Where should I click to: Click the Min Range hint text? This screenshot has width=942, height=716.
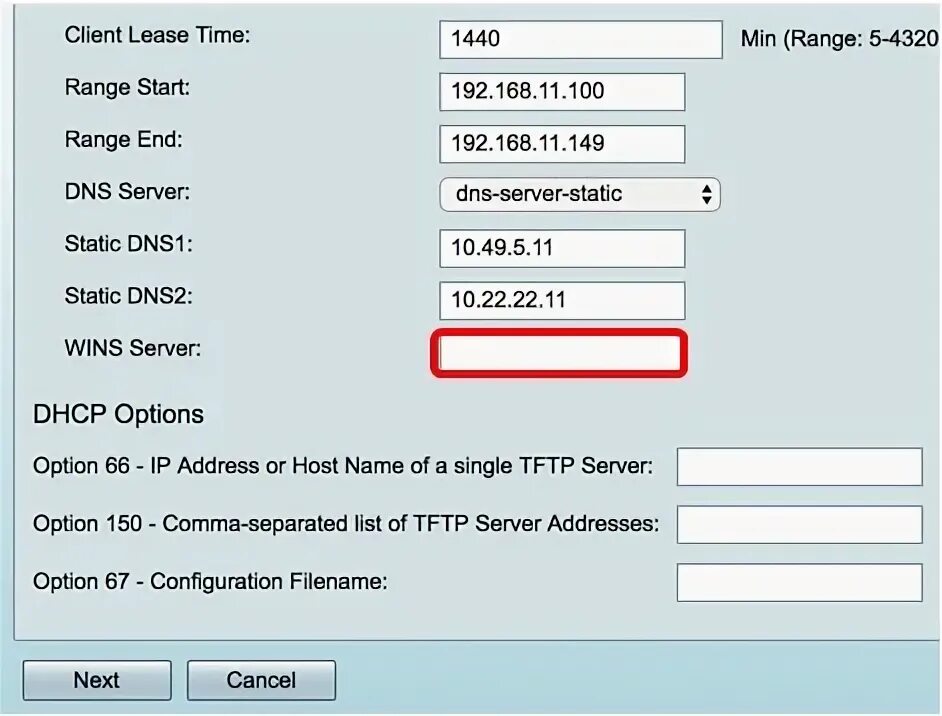tap(839, 39)
